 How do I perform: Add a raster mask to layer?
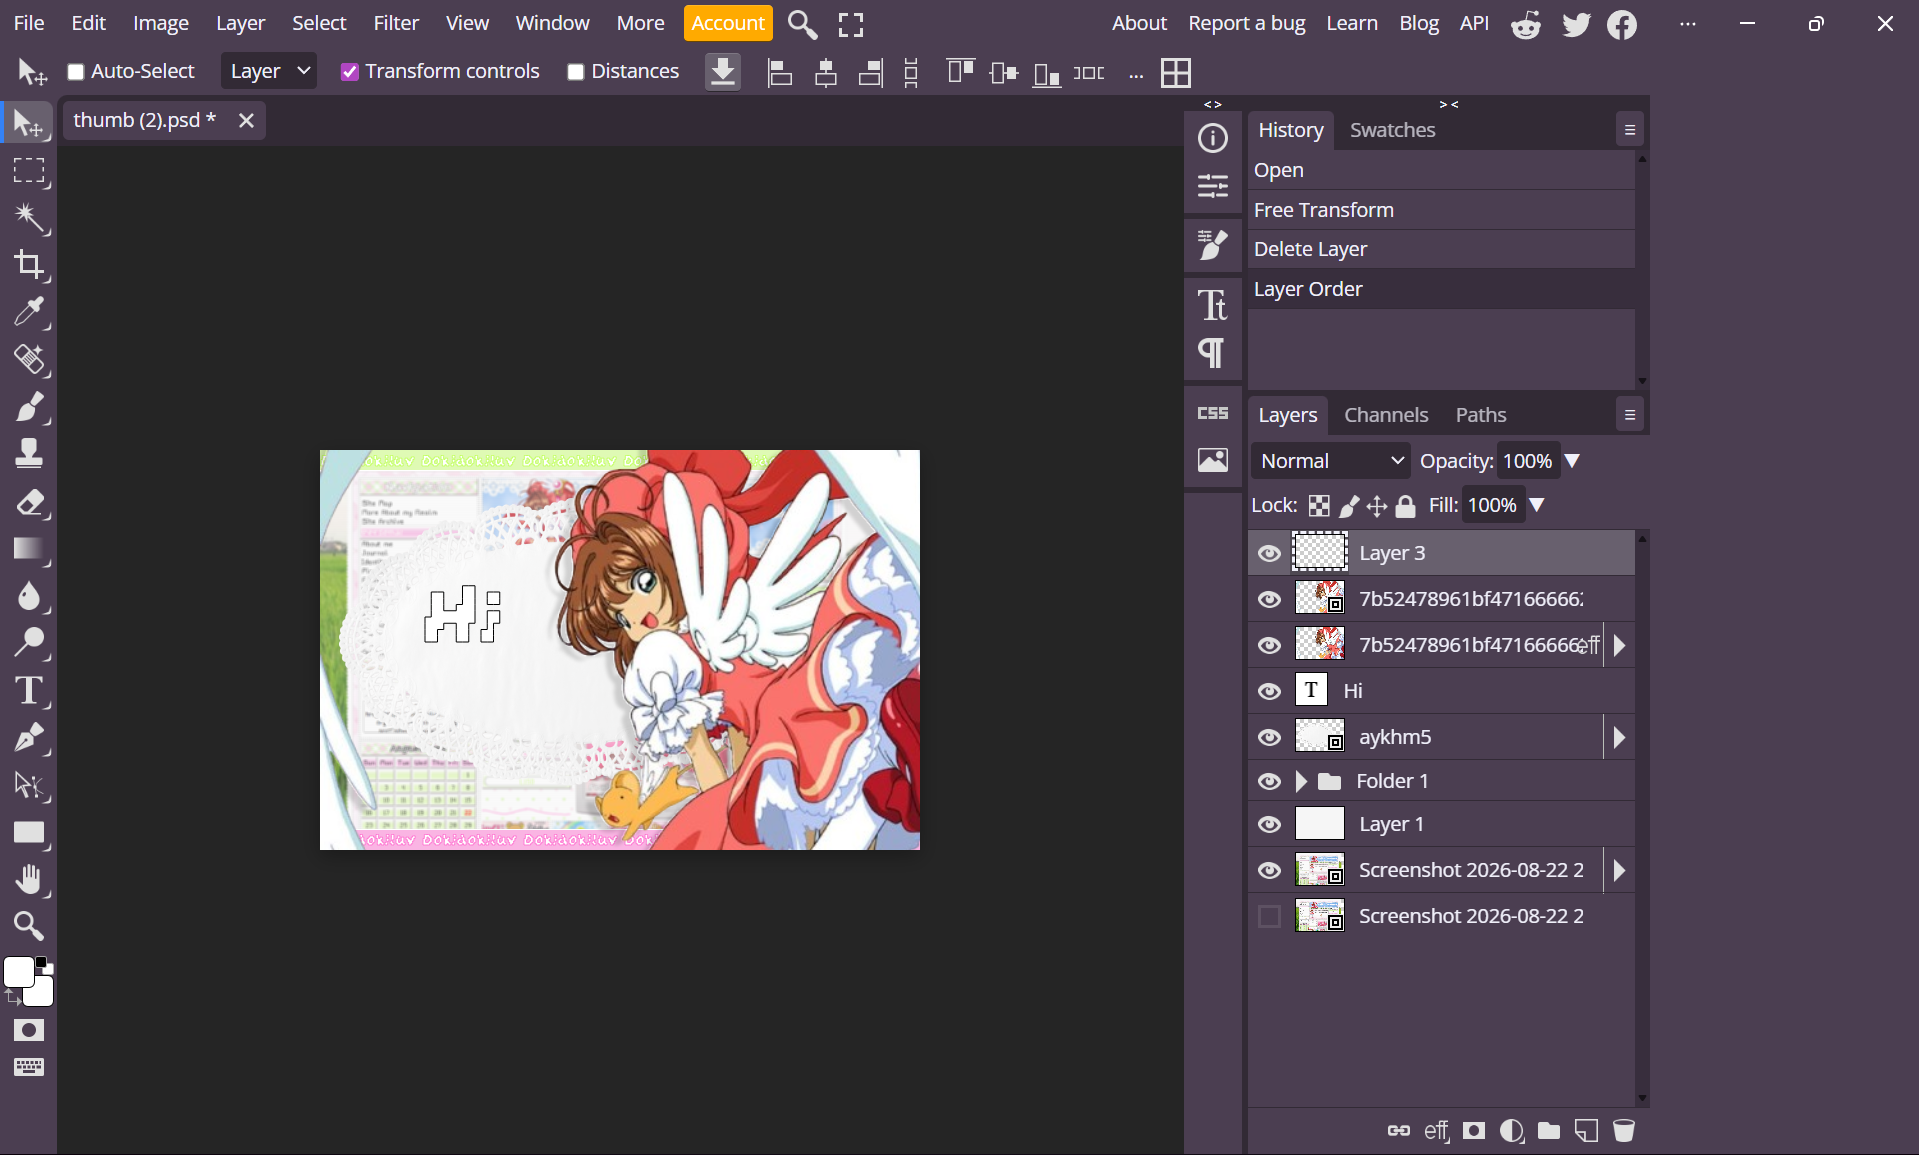tap(1474, 1131)
